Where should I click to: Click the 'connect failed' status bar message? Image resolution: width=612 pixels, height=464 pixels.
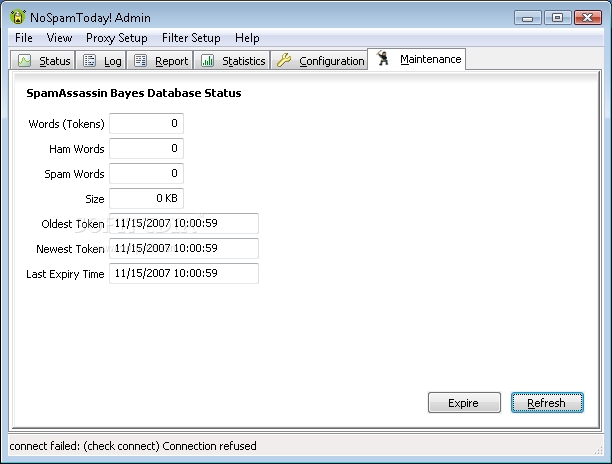[x=133, y=446]
